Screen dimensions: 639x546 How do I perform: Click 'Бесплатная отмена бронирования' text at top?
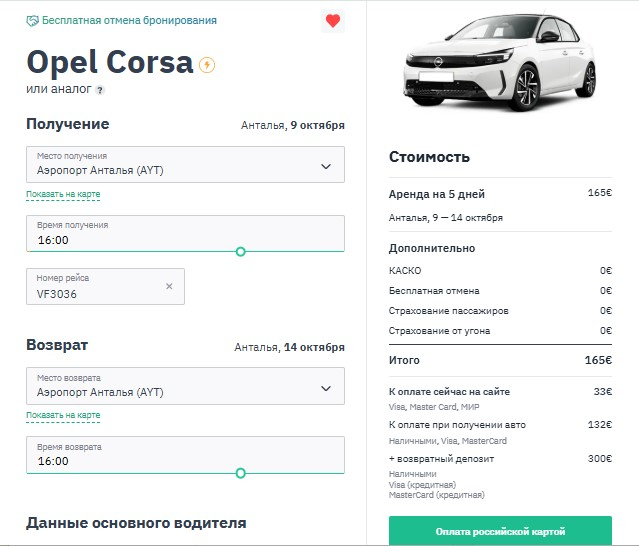(130, 21)
